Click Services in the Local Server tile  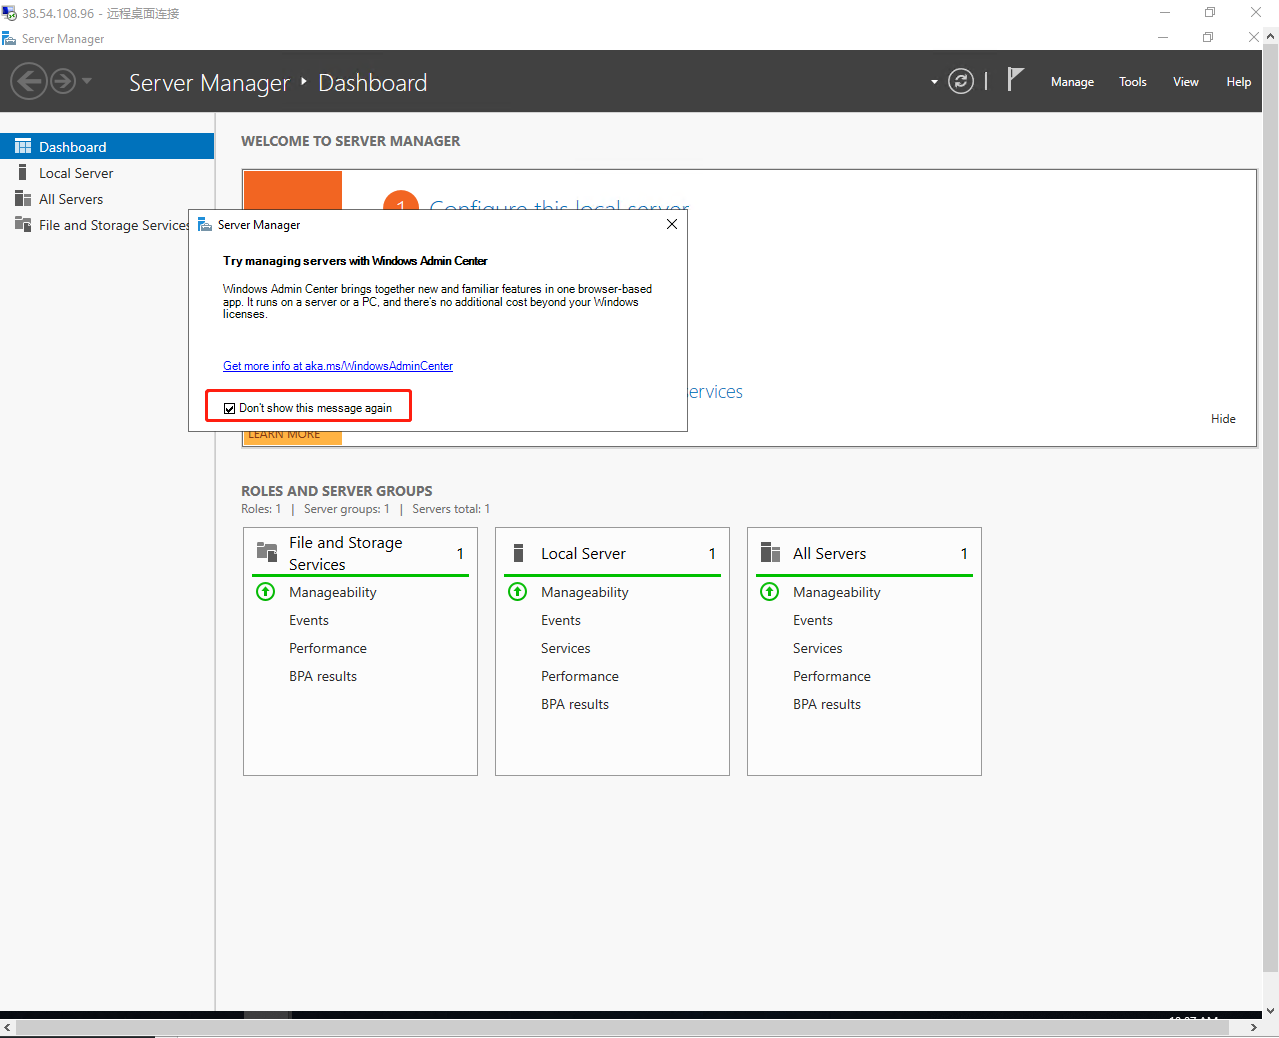point(566,648)
